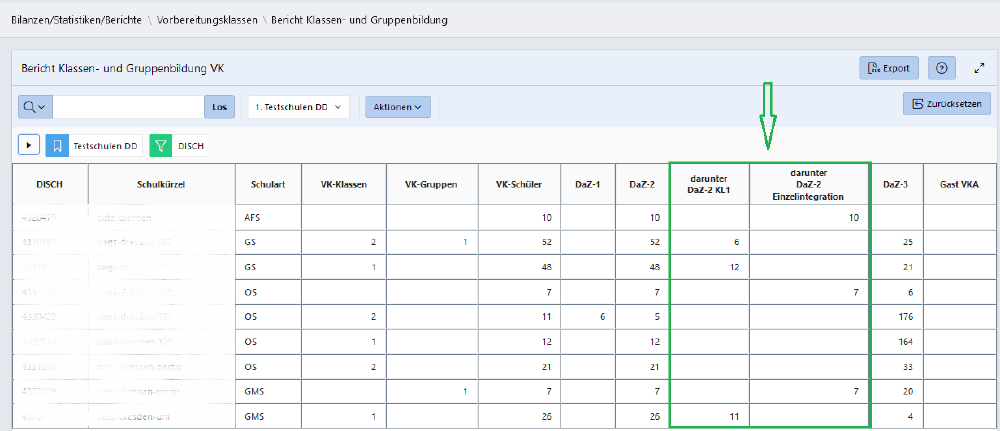This screenshot has width=1000, height=431.
Task: Click the blue bookmark icon for Testschulen DD
Action: [58, 145]
